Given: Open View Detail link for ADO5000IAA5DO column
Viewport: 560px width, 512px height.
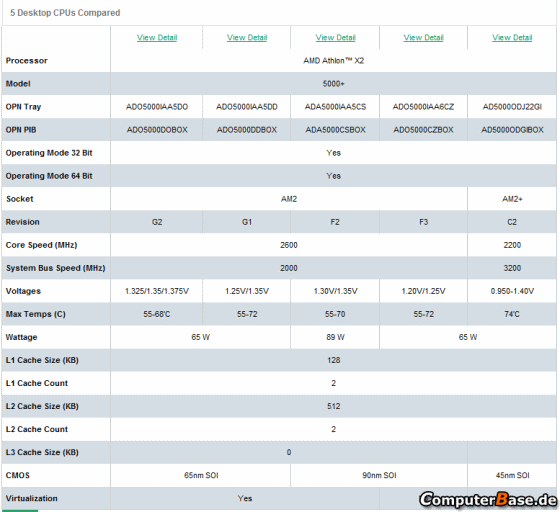Looking at the screenshot, I should click(157, 37).
